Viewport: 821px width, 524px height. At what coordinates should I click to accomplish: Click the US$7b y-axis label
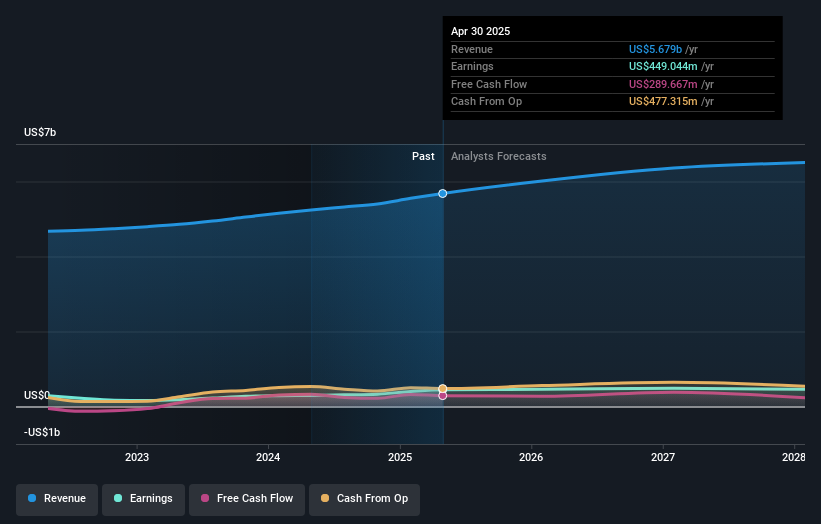click(x=40, y=132)
